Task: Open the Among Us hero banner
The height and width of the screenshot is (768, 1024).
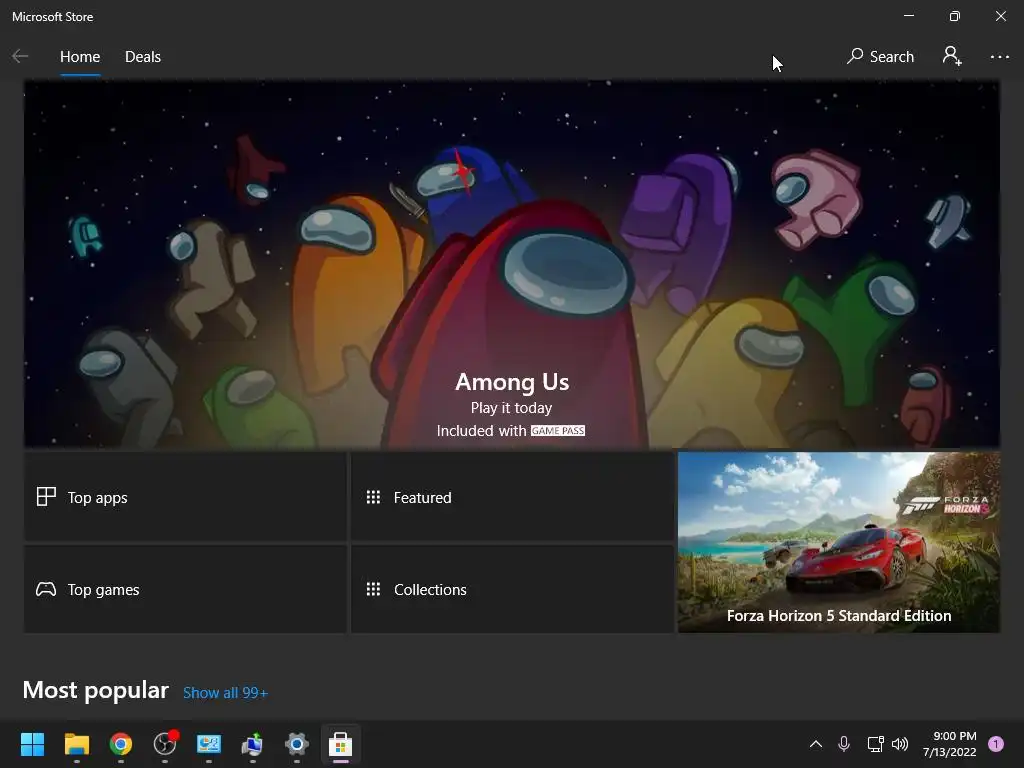Action: tap(512, 264)
